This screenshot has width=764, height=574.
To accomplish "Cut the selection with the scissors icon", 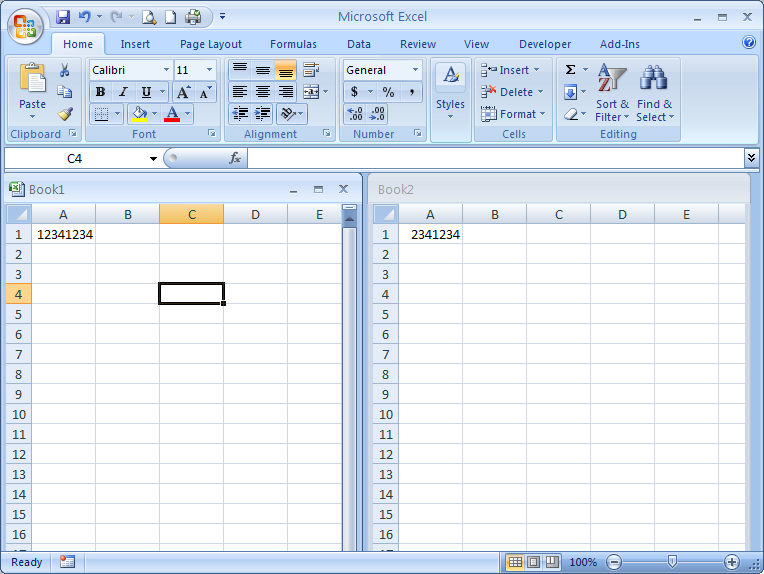I will [64, 70].
